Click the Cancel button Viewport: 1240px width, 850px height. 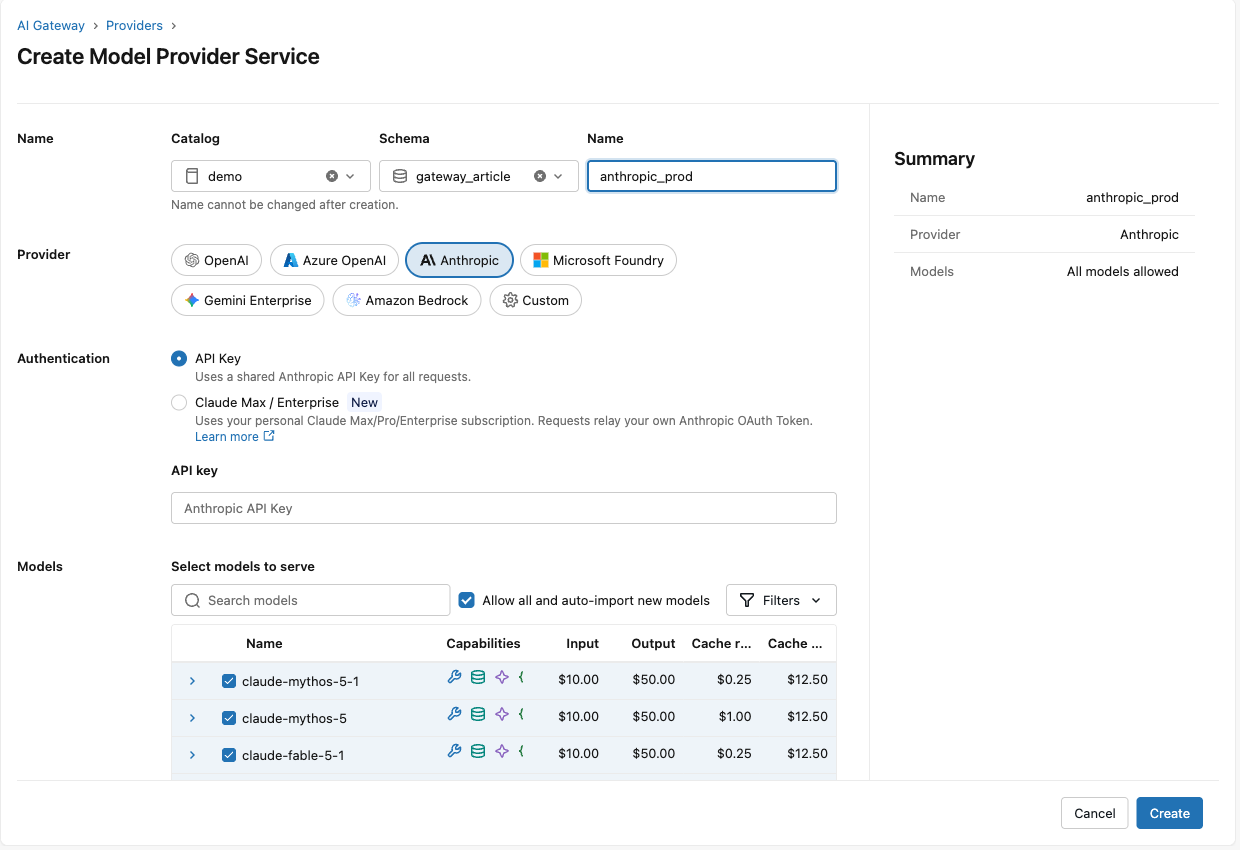1095,813
